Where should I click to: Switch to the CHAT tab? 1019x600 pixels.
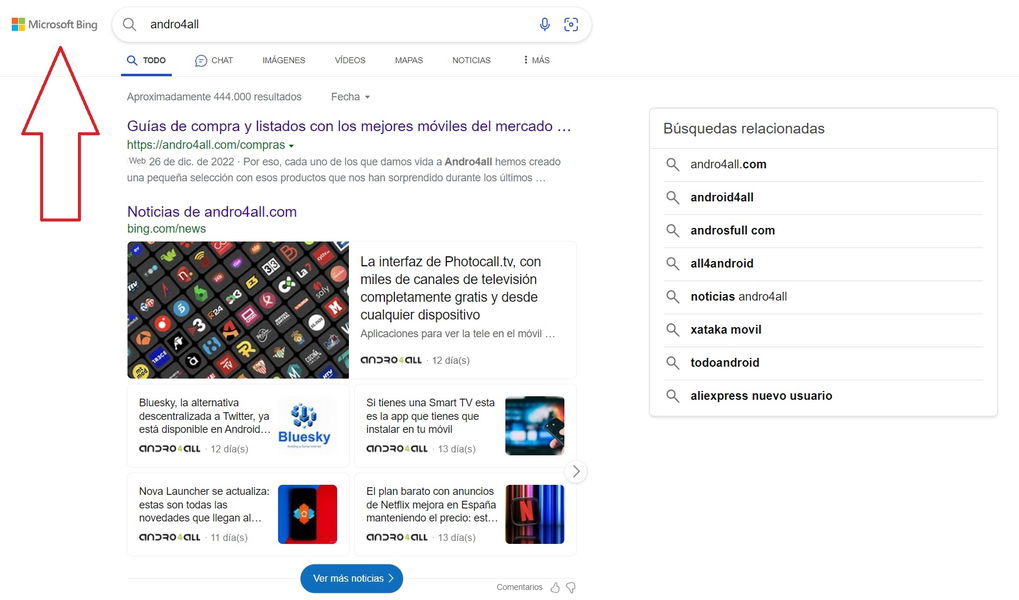click(214, 60)
